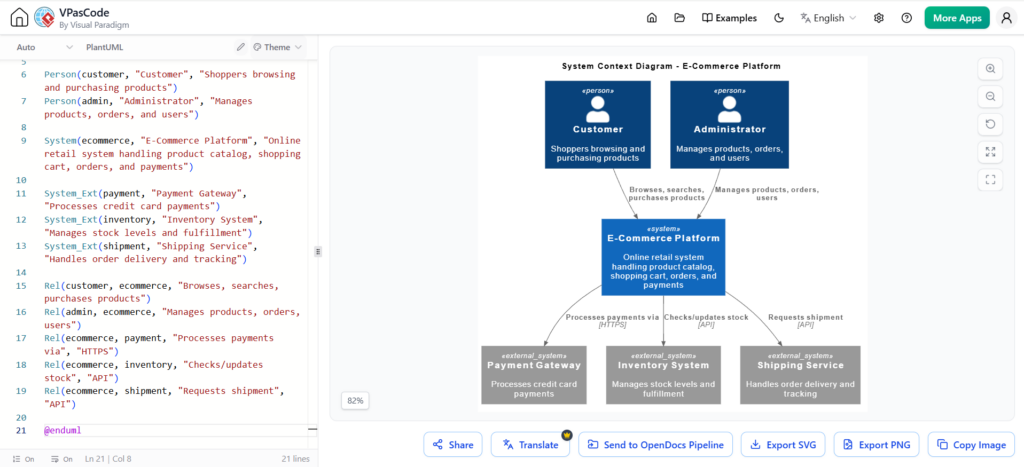Click the PlantUML language label

coord(104,47)
